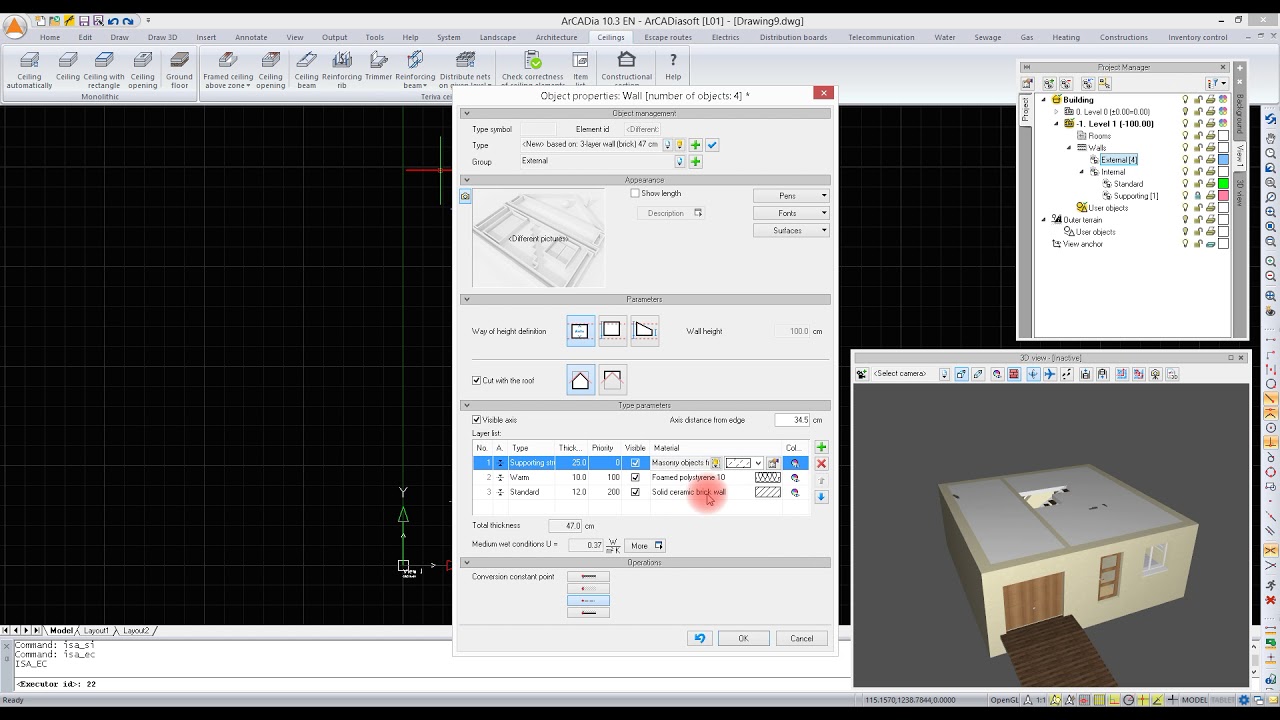Choose the first height definition mode icon

coord(580,331)
